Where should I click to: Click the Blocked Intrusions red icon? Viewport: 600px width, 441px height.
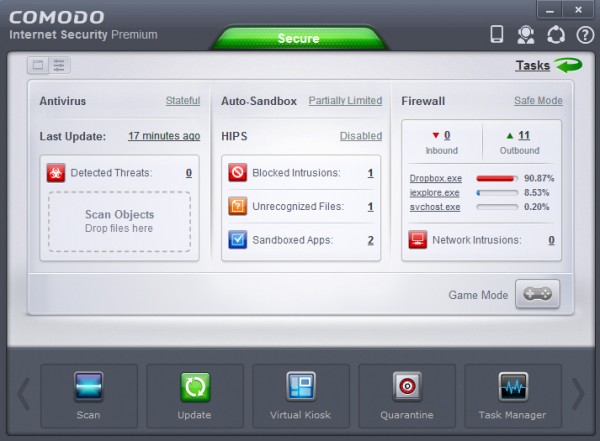[238, 172]
